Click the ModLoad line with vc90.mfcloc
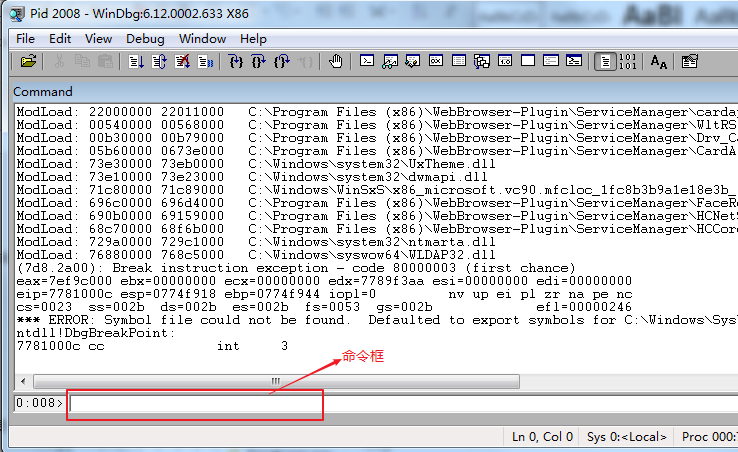This screenshot has height=452, width=738. [x=377, y=190]
